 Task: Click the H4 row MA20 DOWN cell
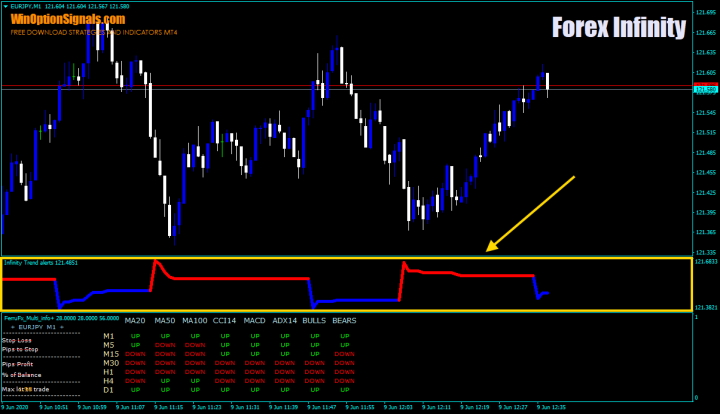[135, 381]
